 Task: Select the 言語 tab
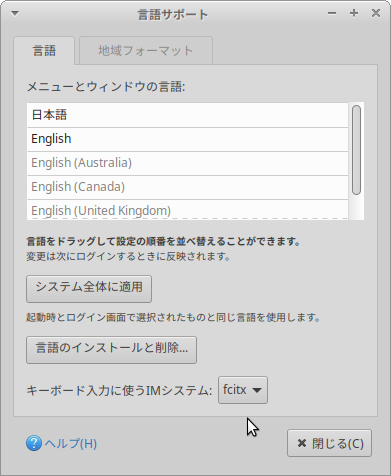click(x=44, y=51)
